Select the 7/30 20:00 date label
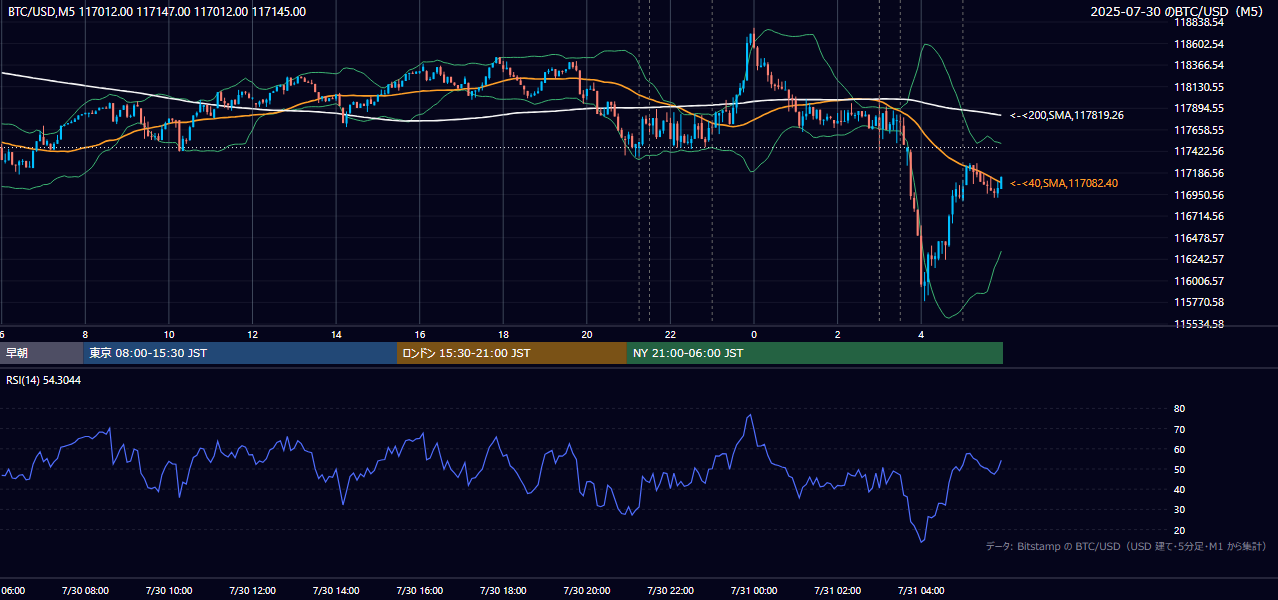The width and height of the screenshot is (1278, 600). tap(587, 591)
